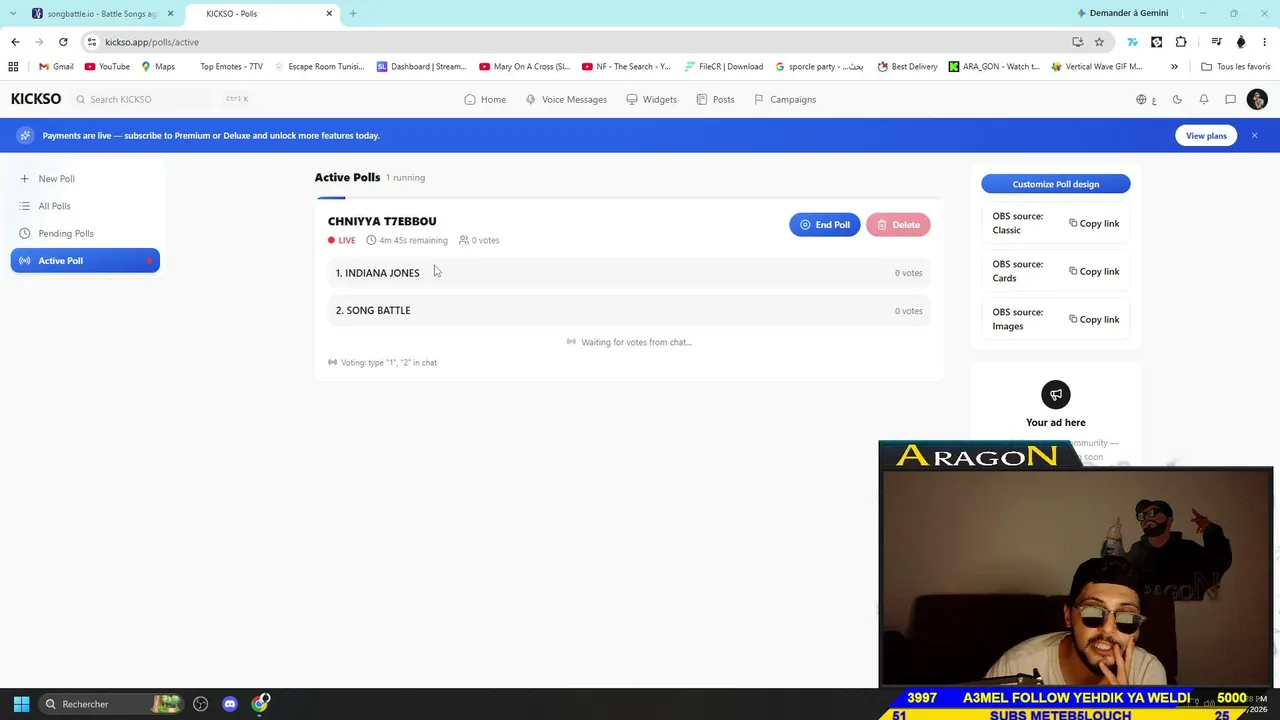Open the Chrome three-dot menu

tap(1265, 42)
